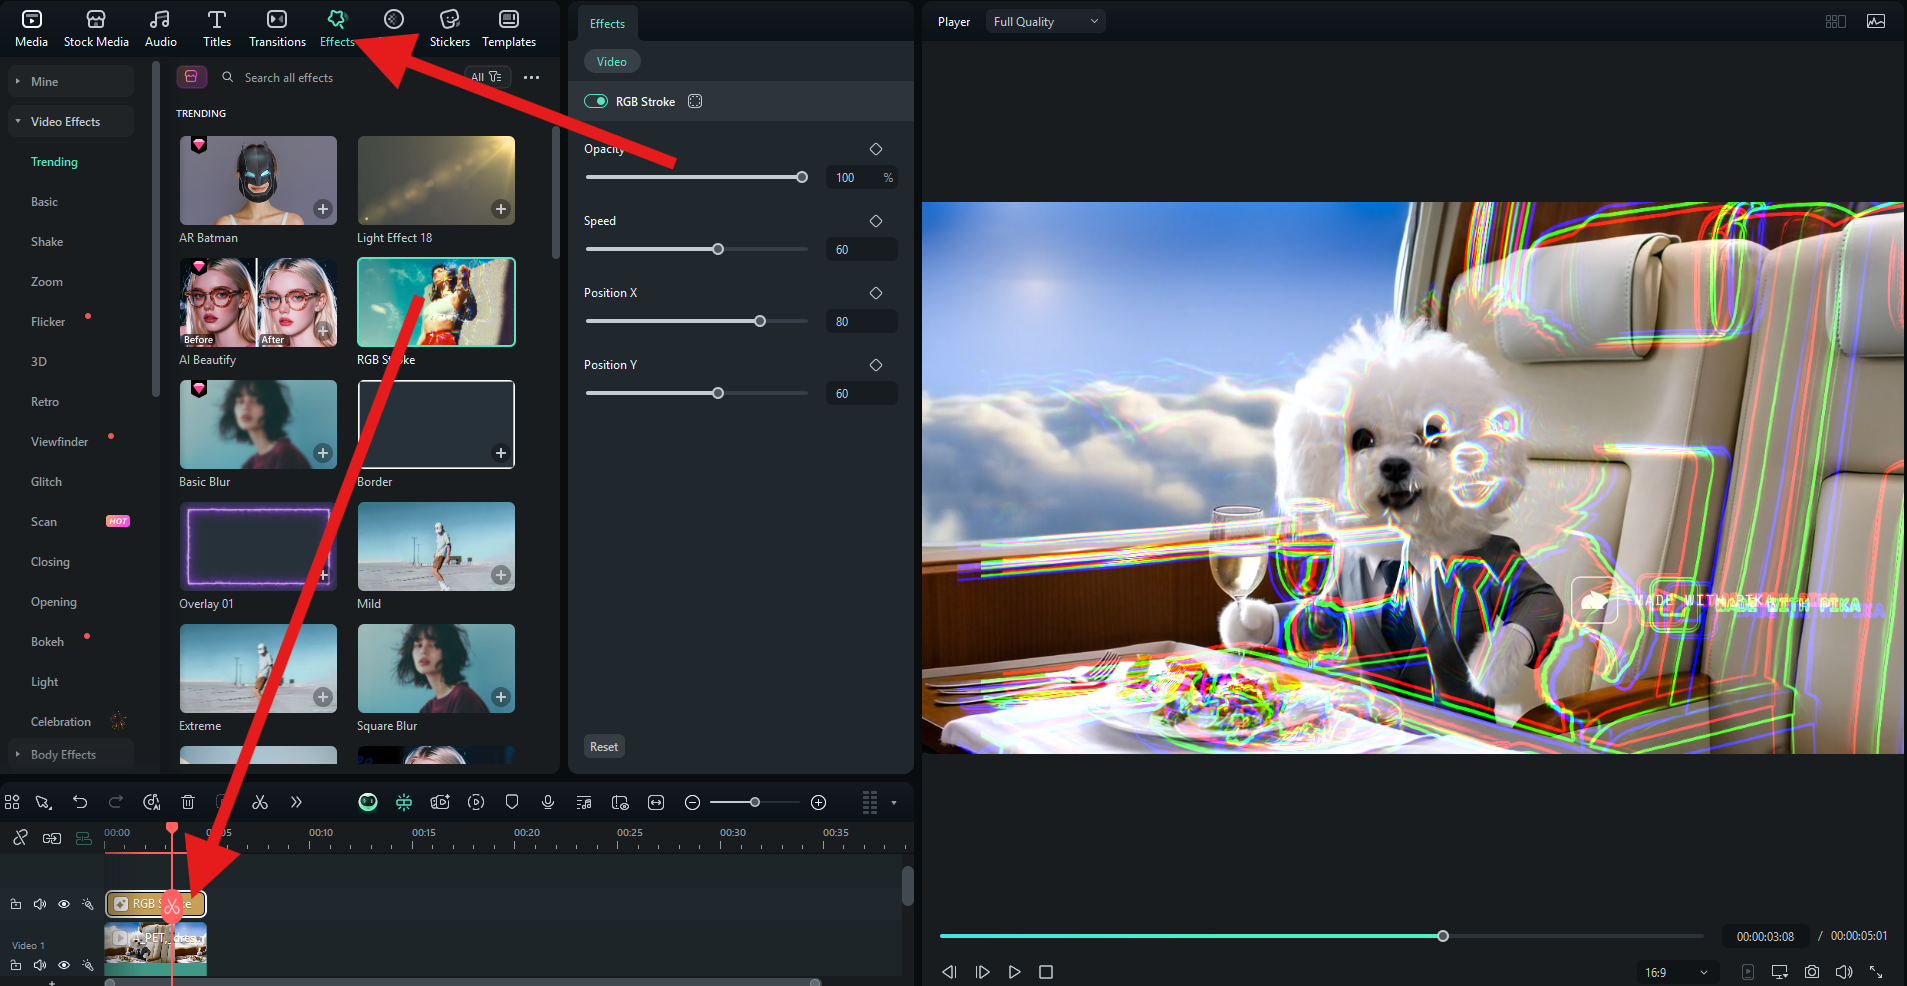This screenshot has height=986, width=1907.
Task: Take a snapshot with camera icon
Action: 1812,972
